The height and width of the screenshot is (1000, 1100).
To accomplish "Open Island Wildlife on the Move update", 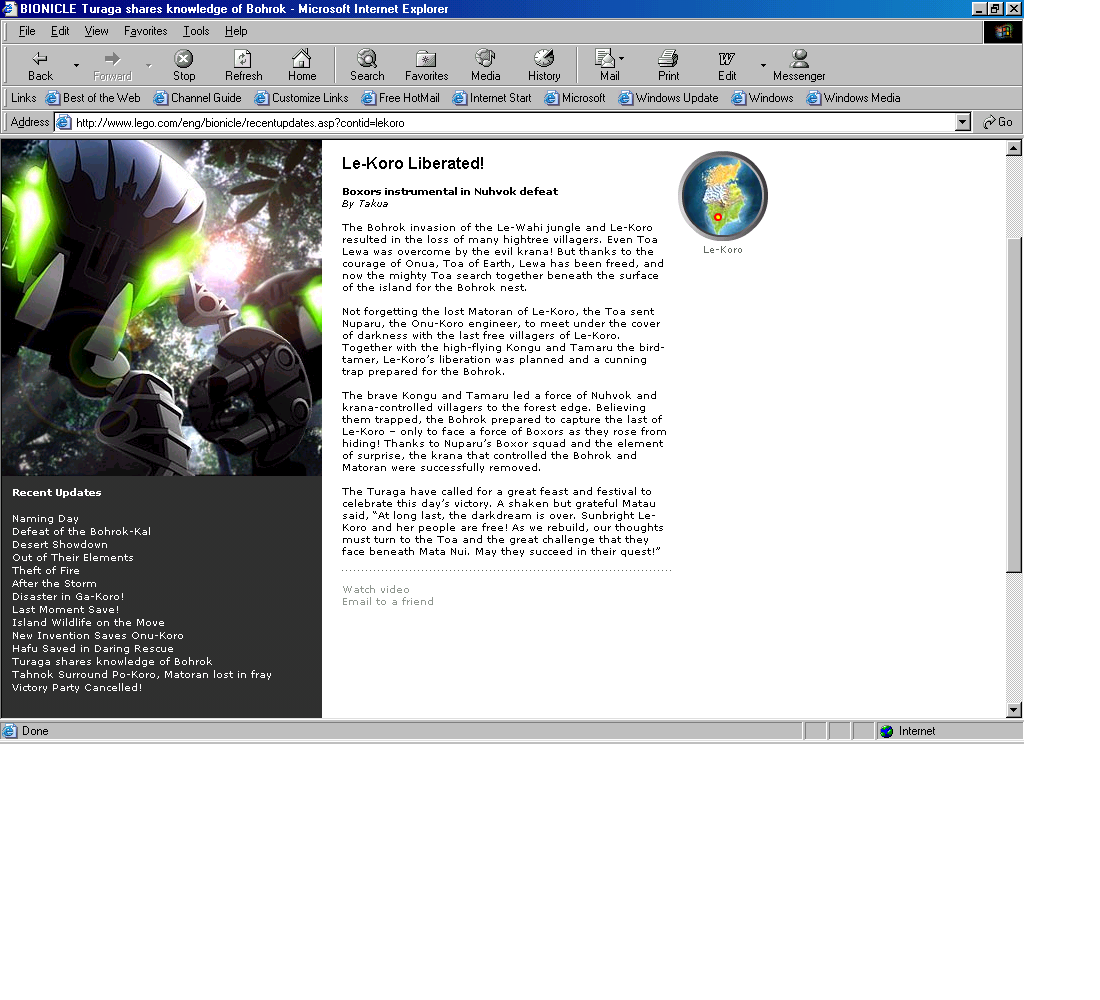I will (x=88, y=622).
